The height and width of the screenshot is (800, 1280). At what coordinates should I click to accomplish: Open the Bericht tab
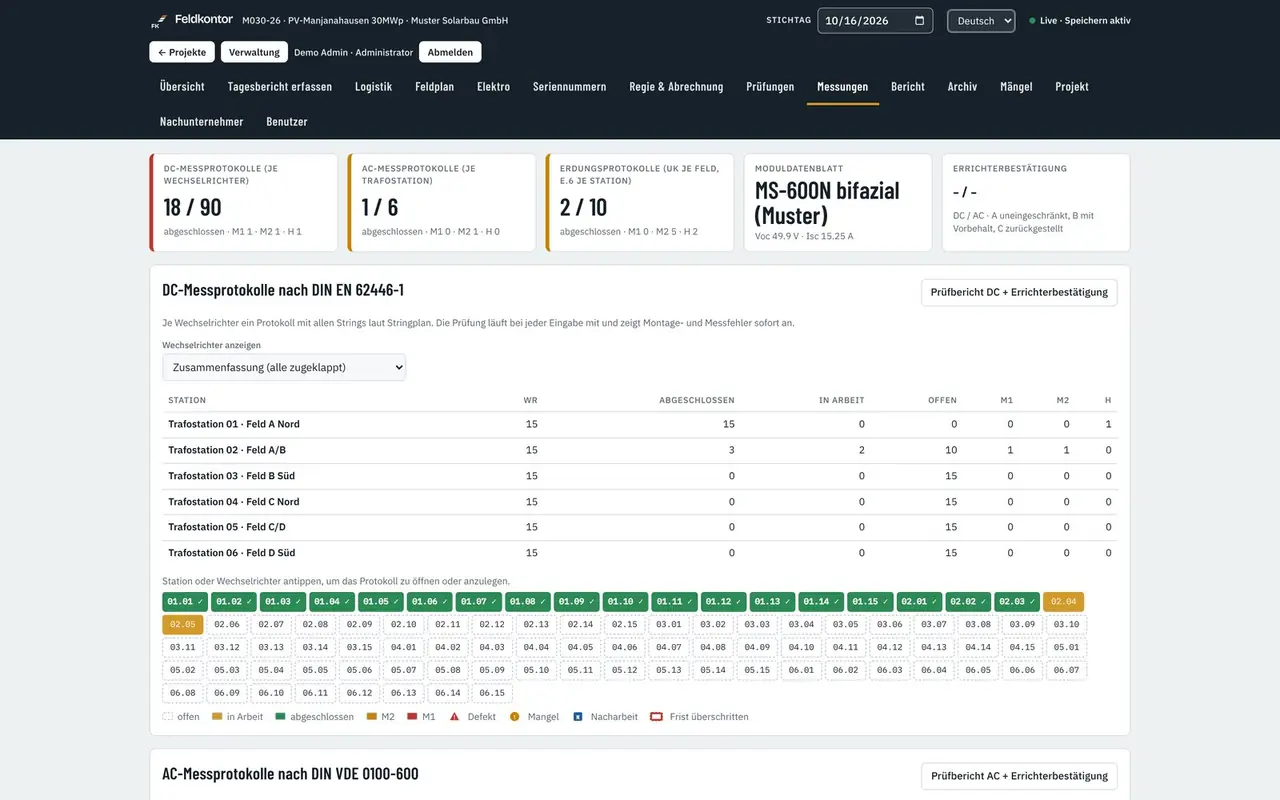click(908, 87)
